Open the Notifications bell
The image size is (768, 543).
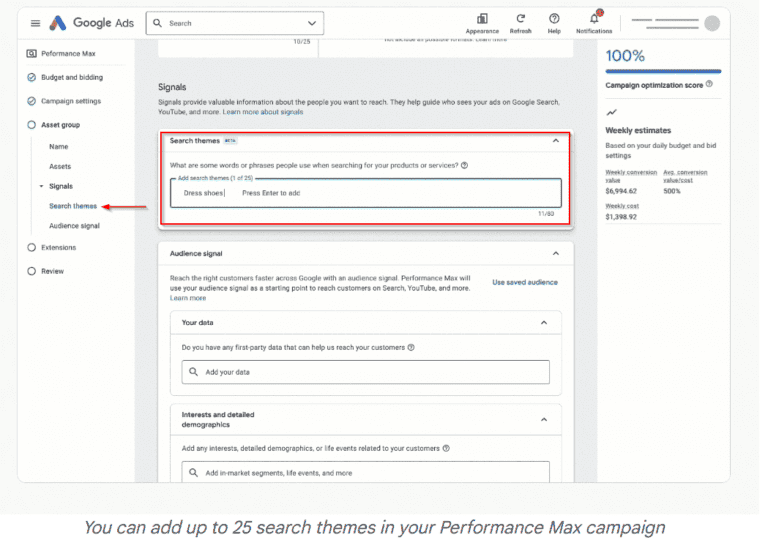(594, 19)
